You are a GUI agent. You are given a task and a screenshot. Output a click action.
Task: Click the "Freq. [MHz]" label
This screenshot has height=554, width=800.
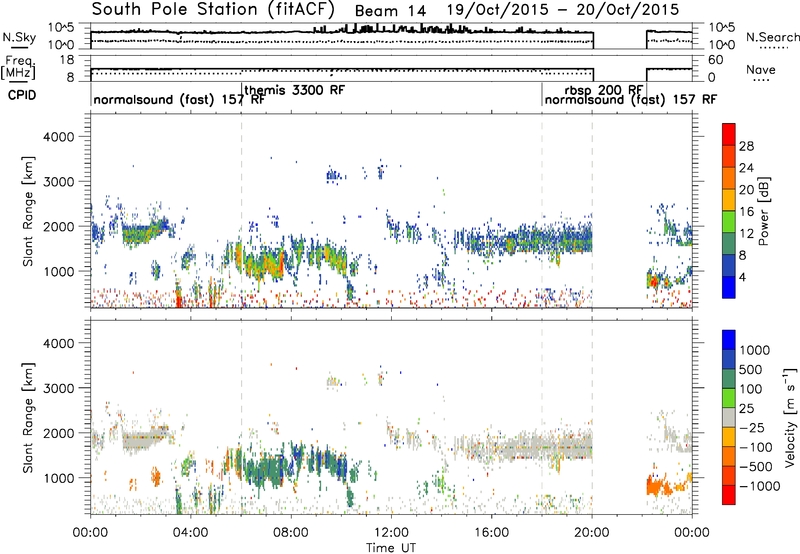[18, 68]
